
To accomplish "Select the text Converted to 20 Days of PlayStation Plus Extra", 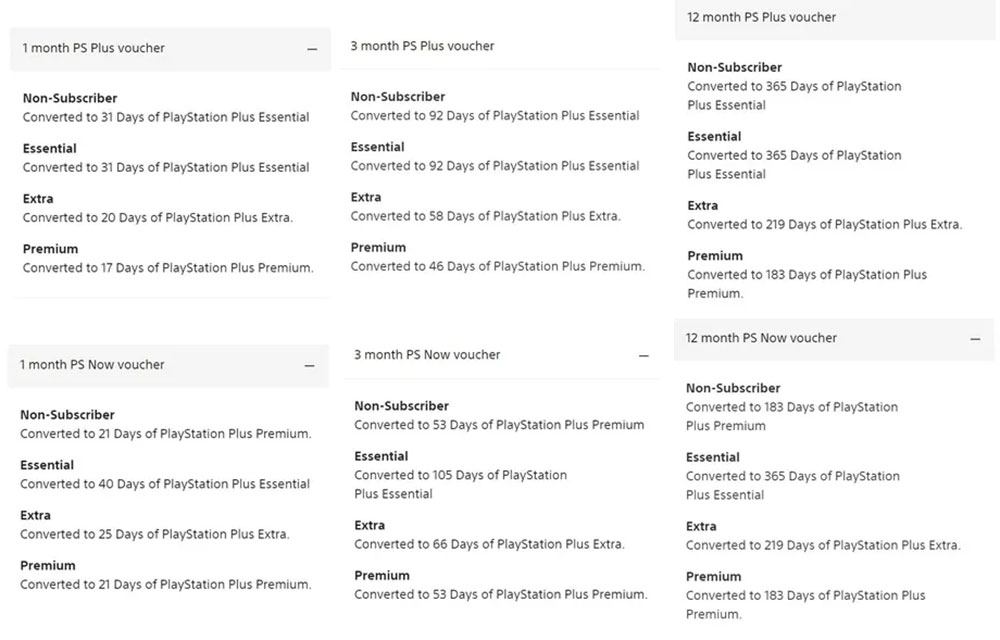I will click(x=158, y=217).
